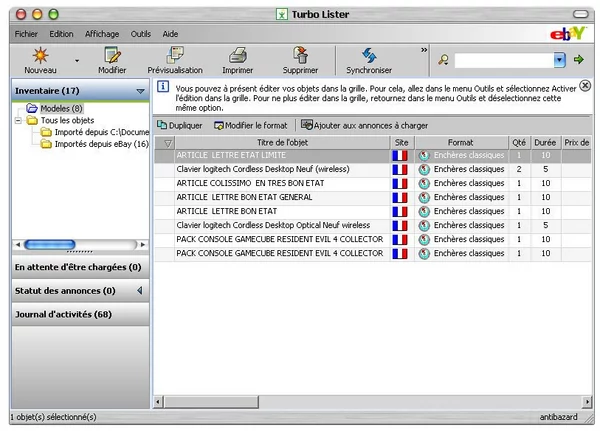Sort by Durée column header
The height and width of the screenshot is (431, 600).
(x=545, y=142)
